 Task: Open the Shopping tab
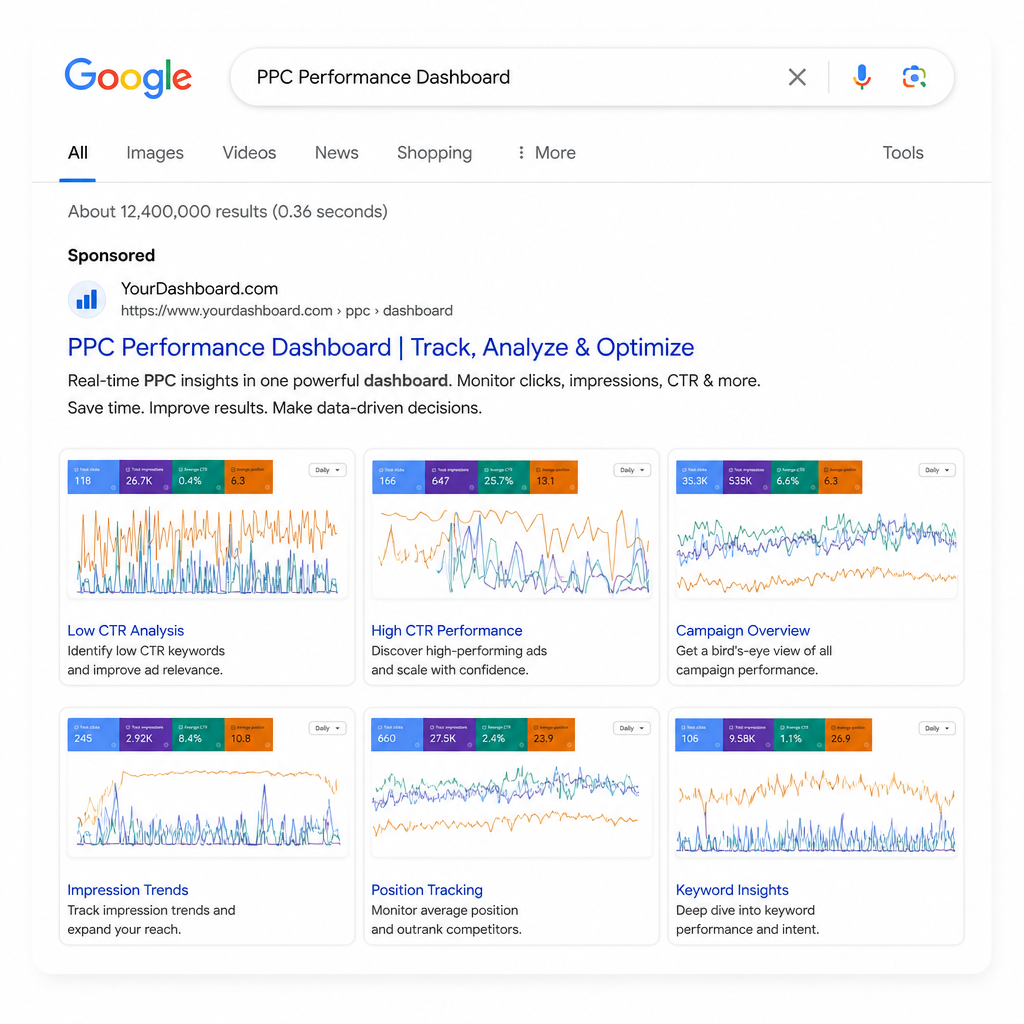(x=434, y=153)
